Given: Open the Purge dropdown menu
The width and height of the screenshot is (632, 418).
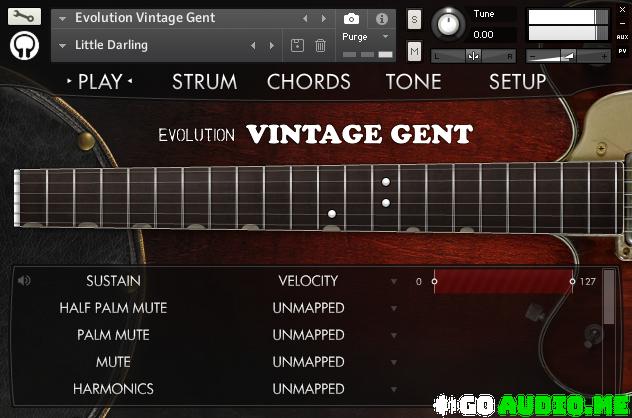Looking at the screenshot, I should [x=385, y=37].
